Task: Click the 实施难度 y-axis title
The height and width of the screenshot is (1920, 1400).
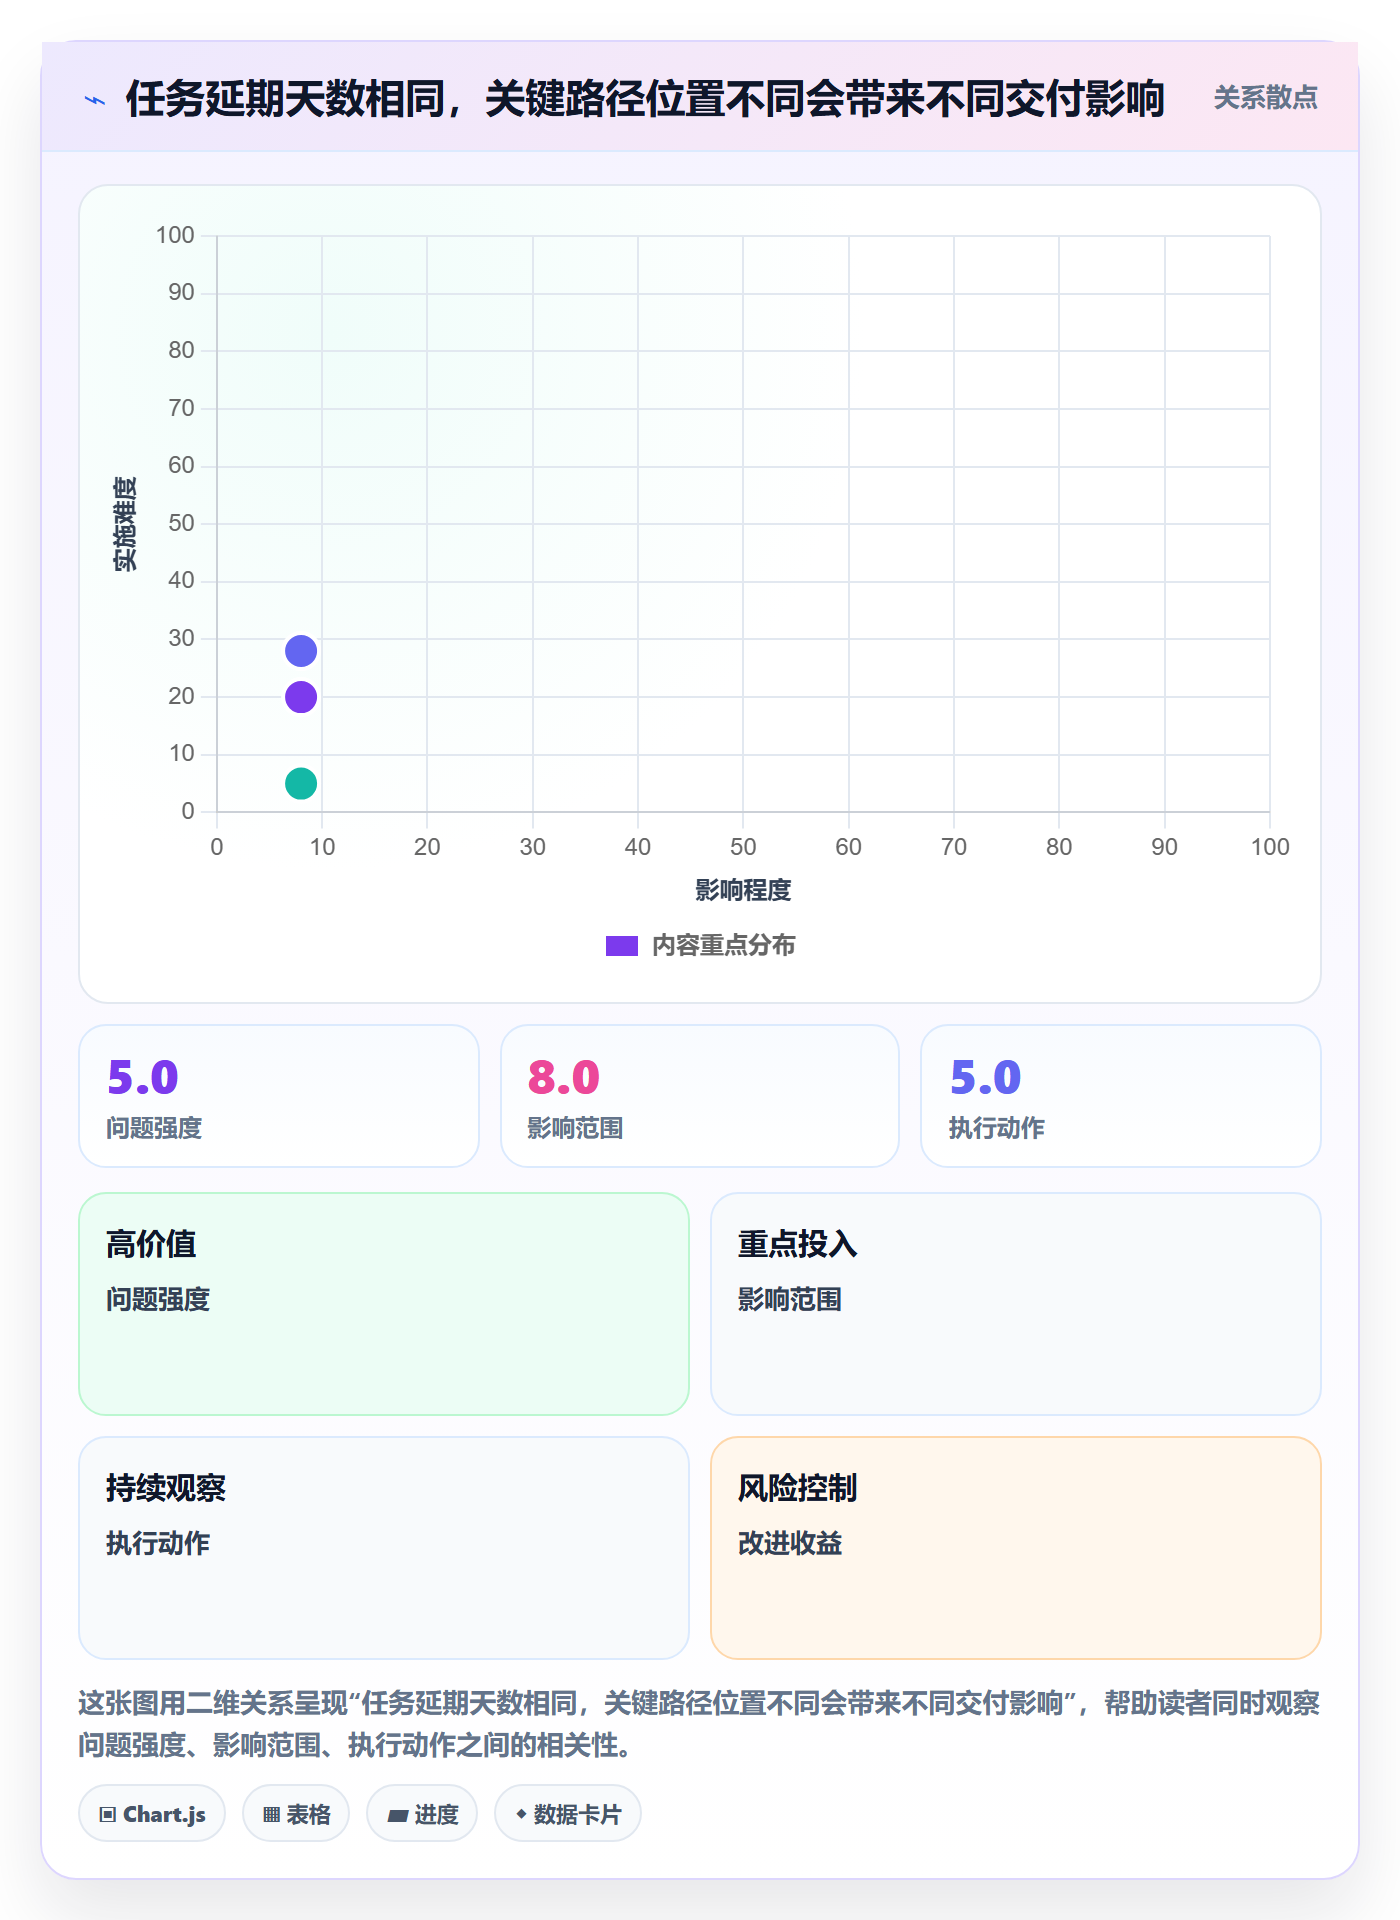Action: point(125,524)
